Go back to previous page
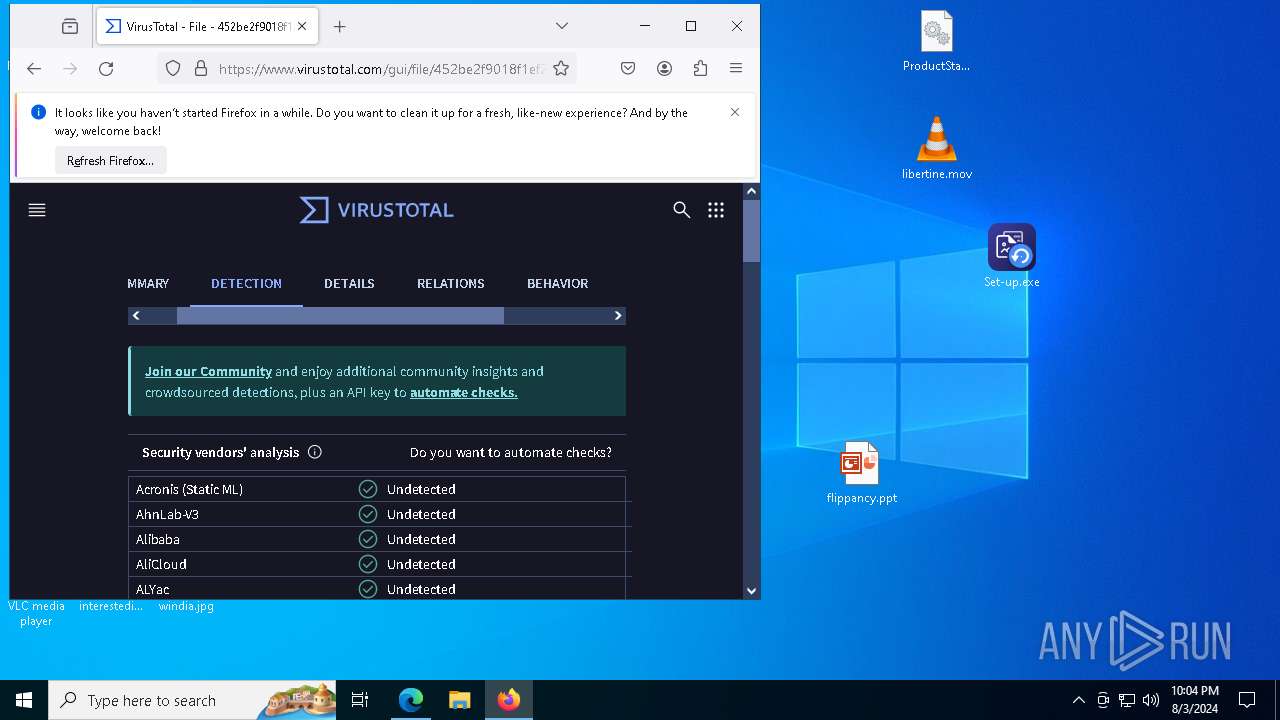Viewport: 1280px width, 720px height. click(34, 69)
